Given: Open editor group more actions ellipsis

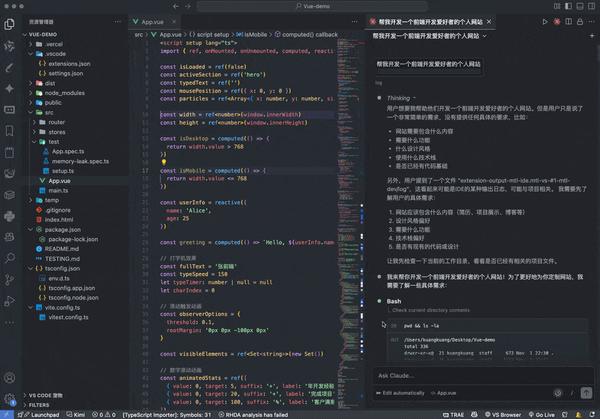Looking at the screenshot, I should coord(354,22).
